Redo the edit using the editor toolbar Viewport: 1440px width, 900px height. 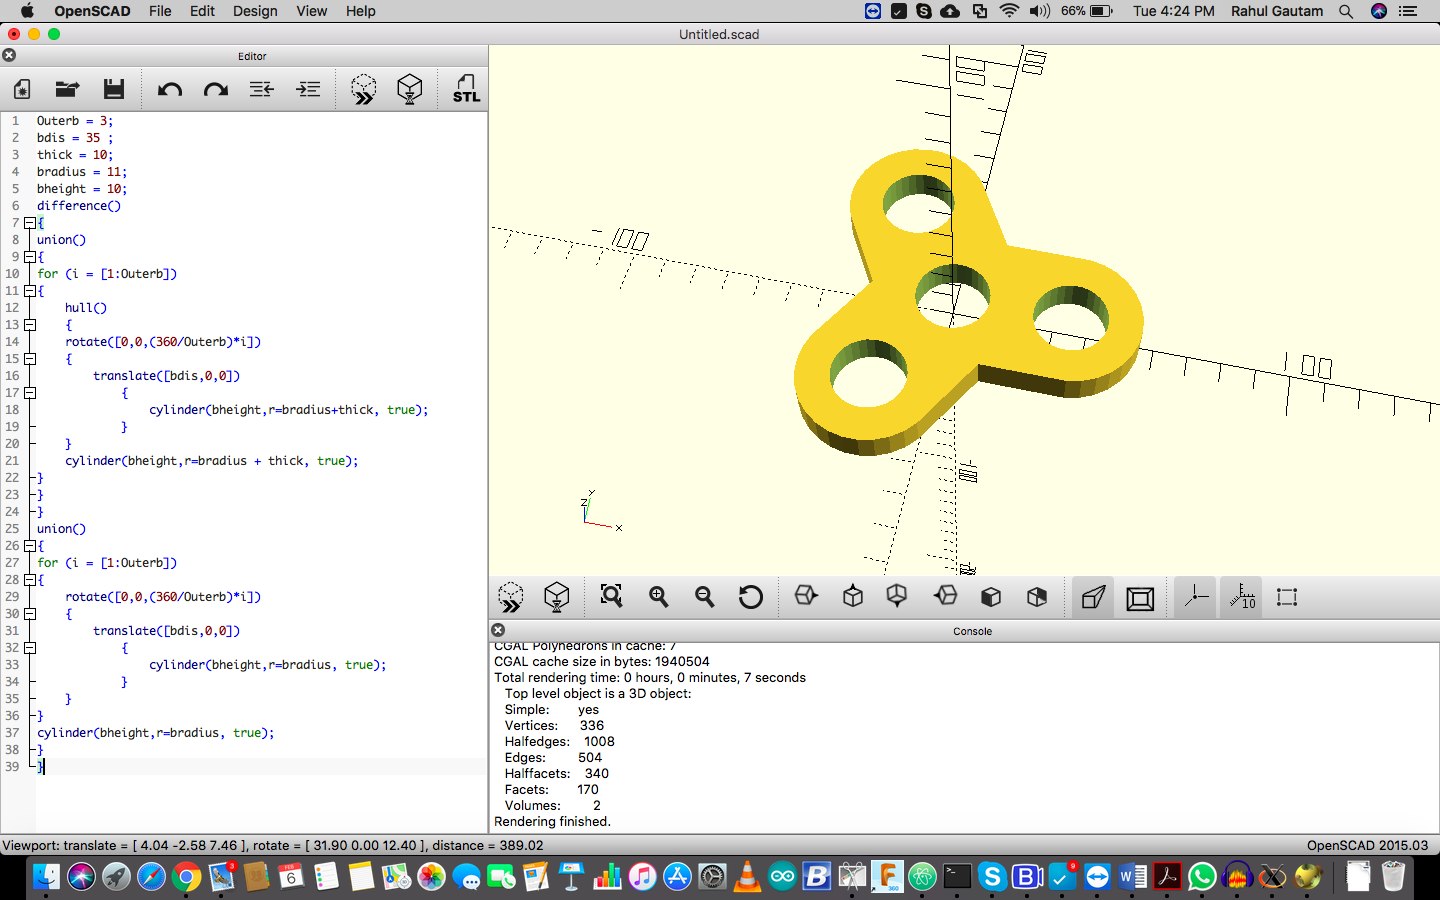pyautogui.click(x=216, y=89)
